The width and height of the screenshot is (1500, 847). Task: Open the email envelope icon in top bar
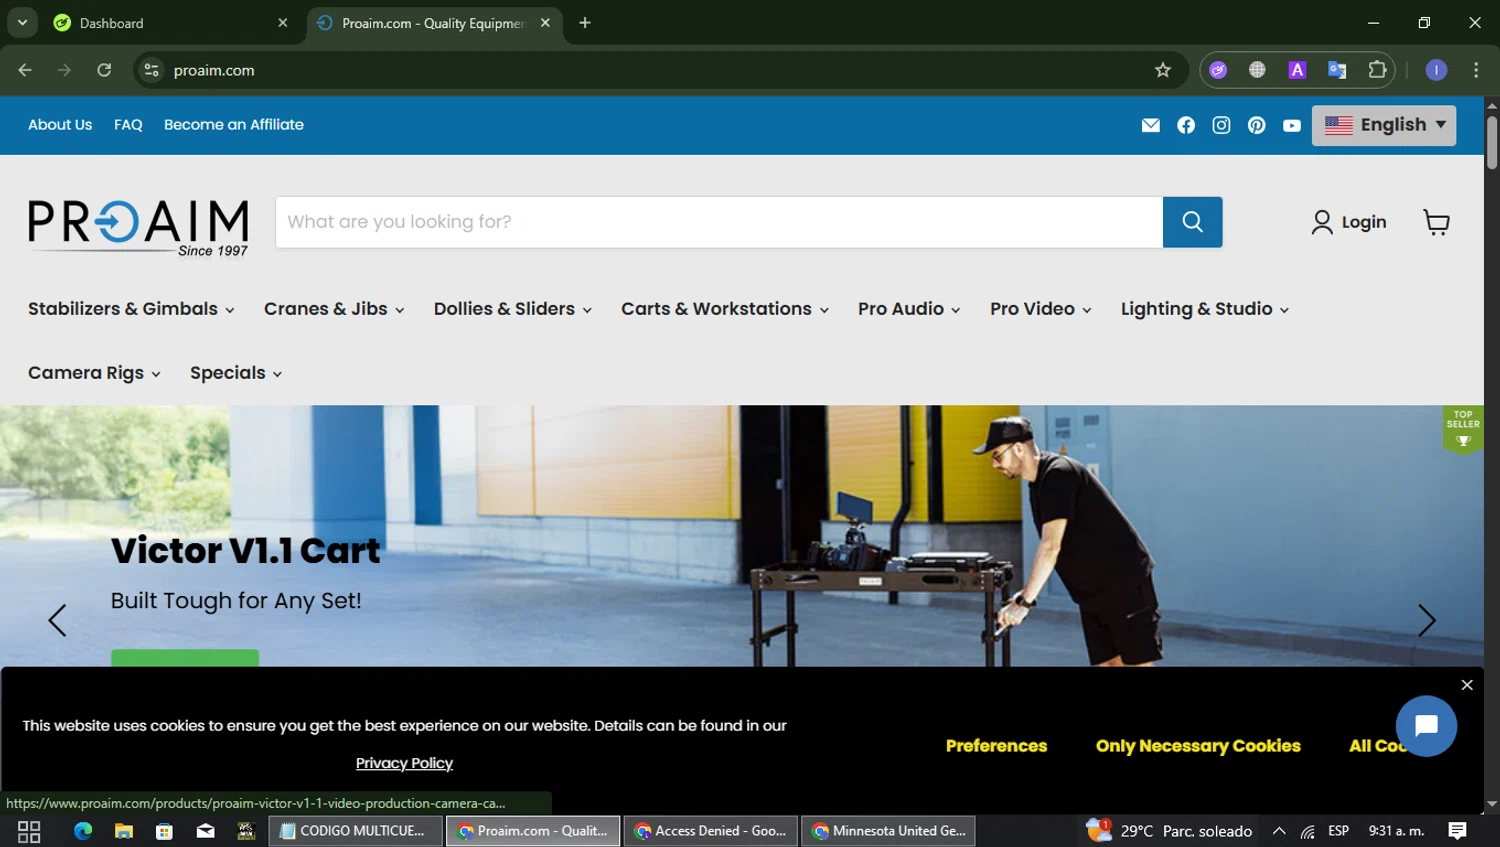pyautogui.click(x=1151, y=125)
